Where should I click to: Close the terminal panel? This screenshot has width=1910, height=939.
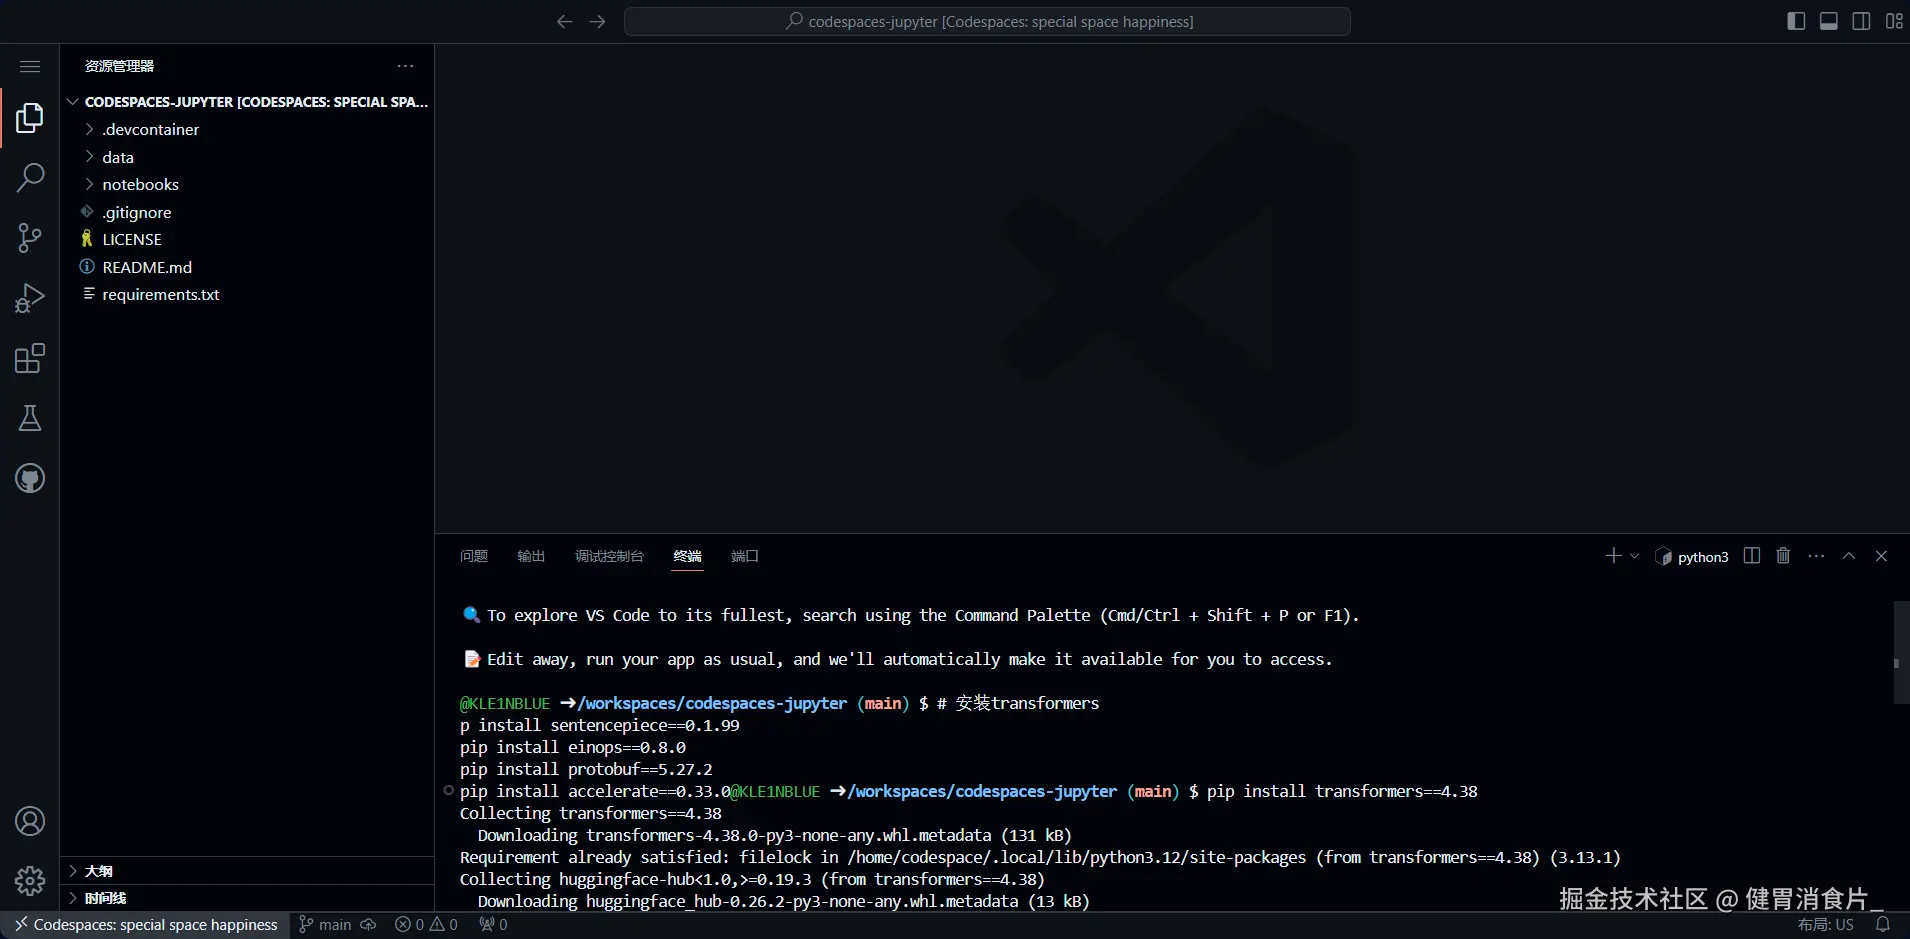click(1881, 556)
